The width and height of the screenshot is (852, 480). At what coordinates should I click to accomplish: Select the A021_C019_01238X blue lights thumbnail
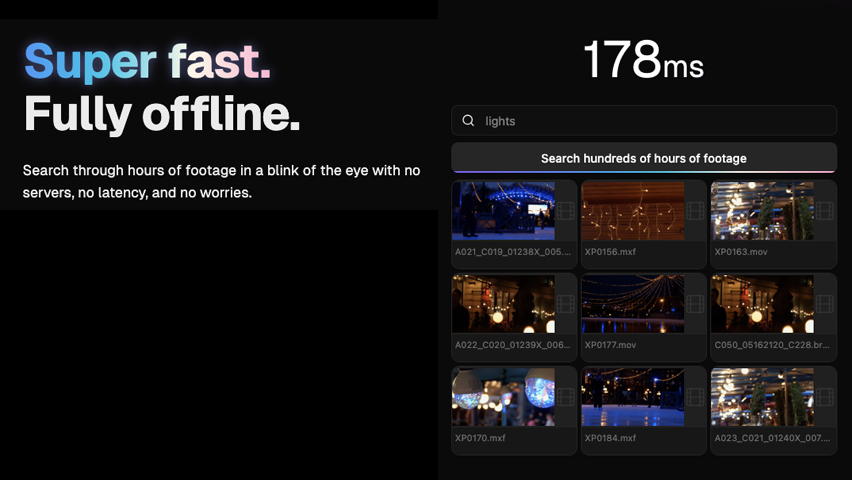coord(503,210)
